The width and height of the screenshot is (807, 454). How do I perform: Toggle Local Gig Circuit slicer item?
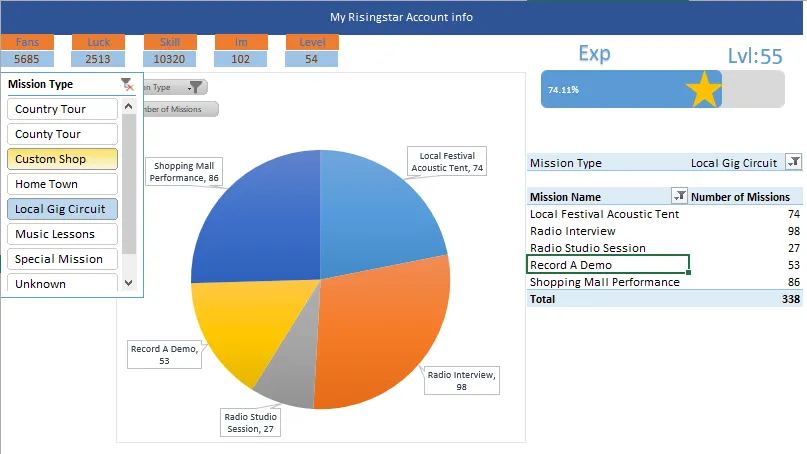pos(62,209)
